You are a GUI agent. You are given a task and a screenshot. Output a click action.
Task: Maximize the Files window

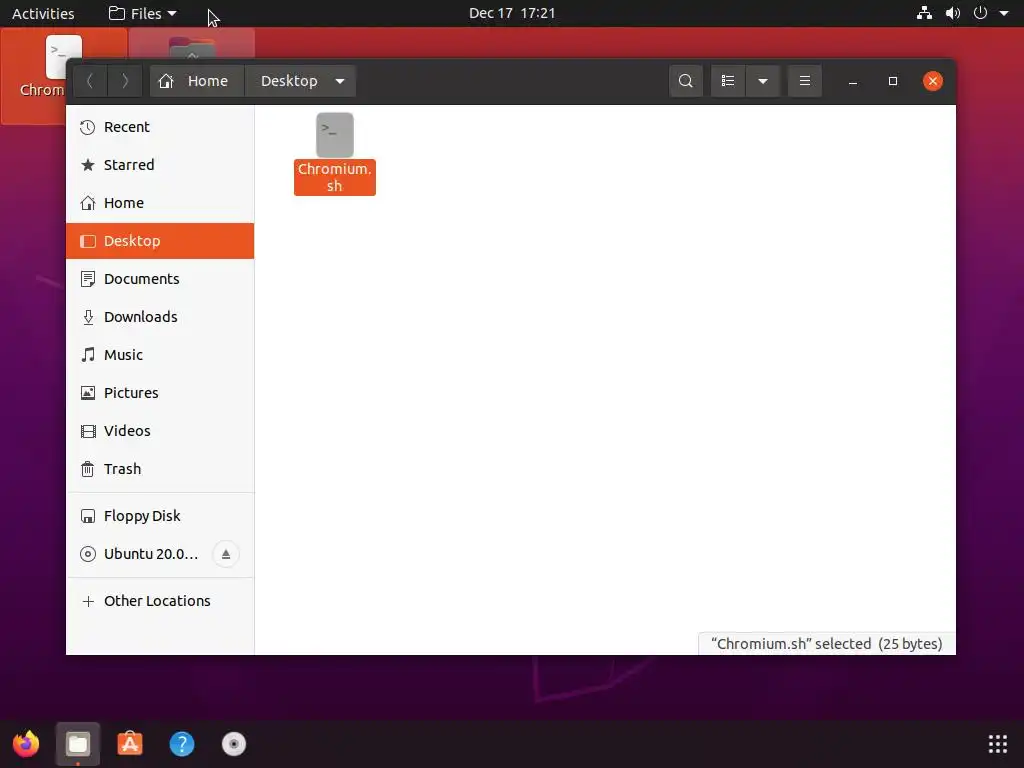(893, 81)
